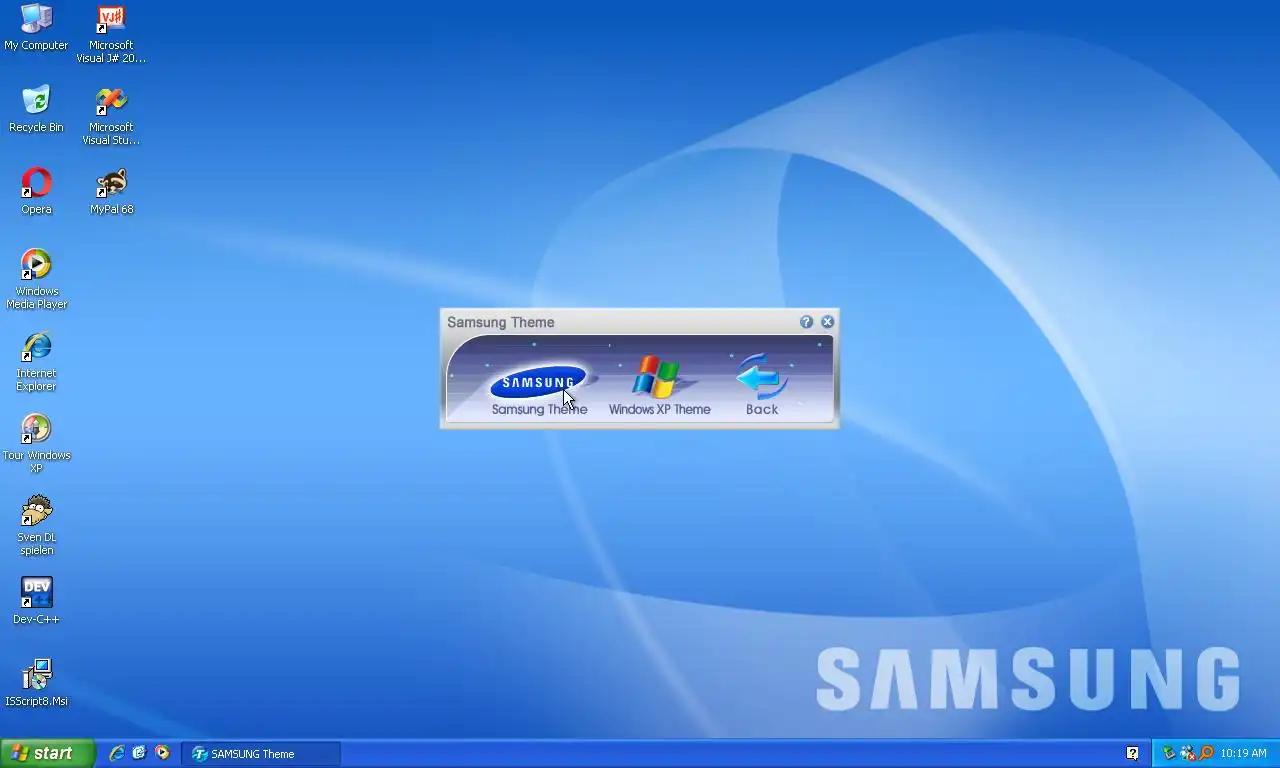1280x768 pixels.
Task: Open help in Samsung Theme dialog
Action: 806,322
